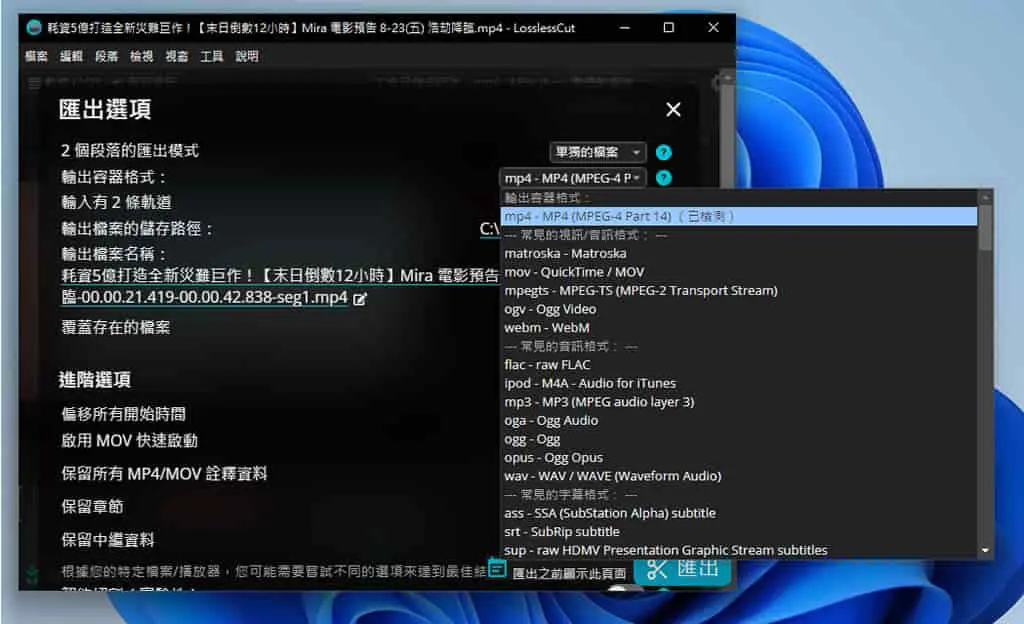
Task: Collapse the mp4 output container format dropdown
Action: [x=573, y=178]
